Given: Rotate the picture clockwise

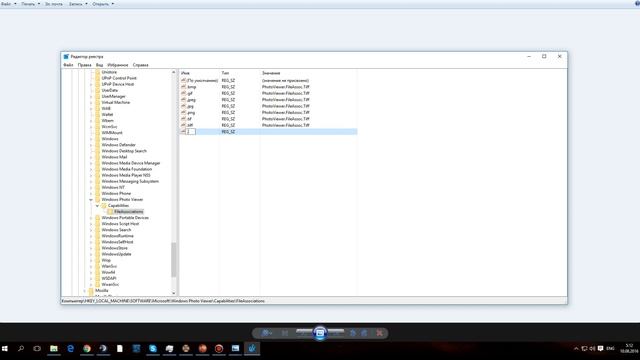Looking at the screenshot, I should click(x=364, y=333).
